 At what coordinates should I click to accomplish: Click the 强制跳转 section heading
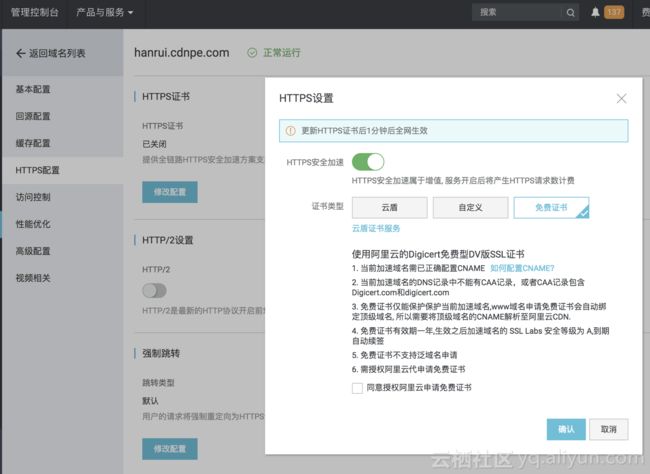(x=161, y=353)
